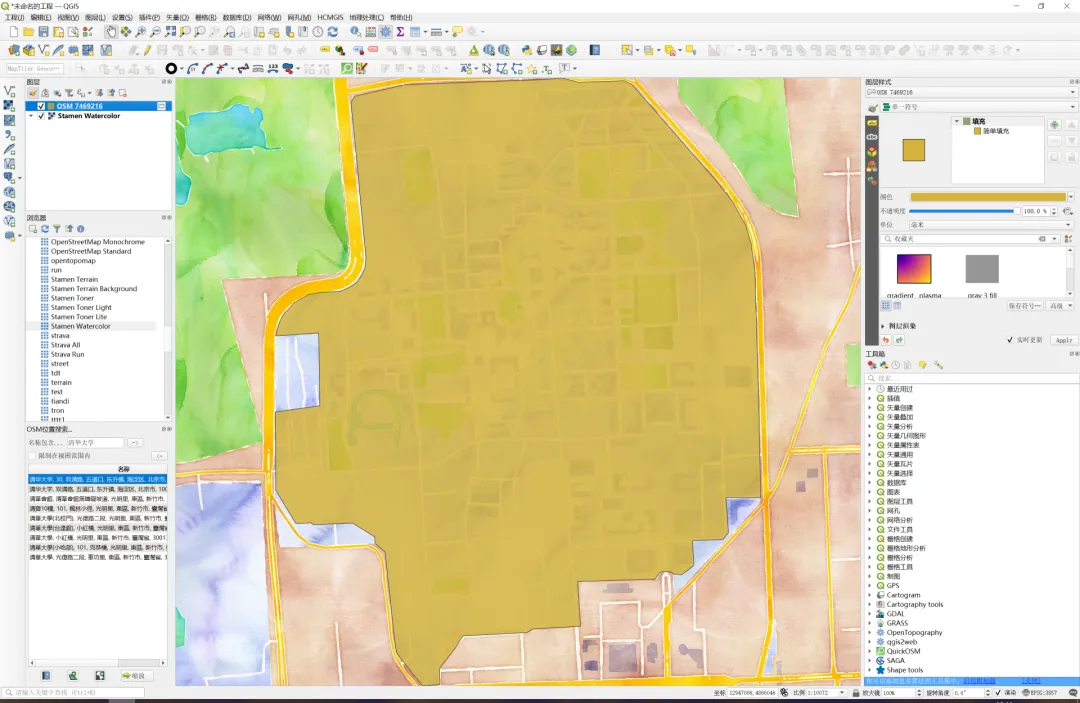The height and width of the screenshot is (703, 1080).
Task: Select the Pan Map hand tool
Action: pyautogui.click(x=110, y=32)
